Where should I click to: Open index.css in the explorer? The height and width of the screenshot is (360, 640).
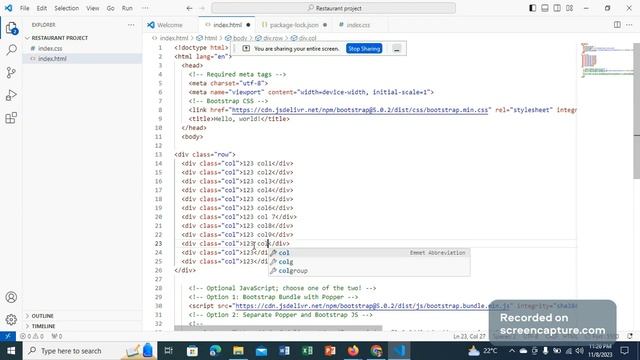click(50, 49)
